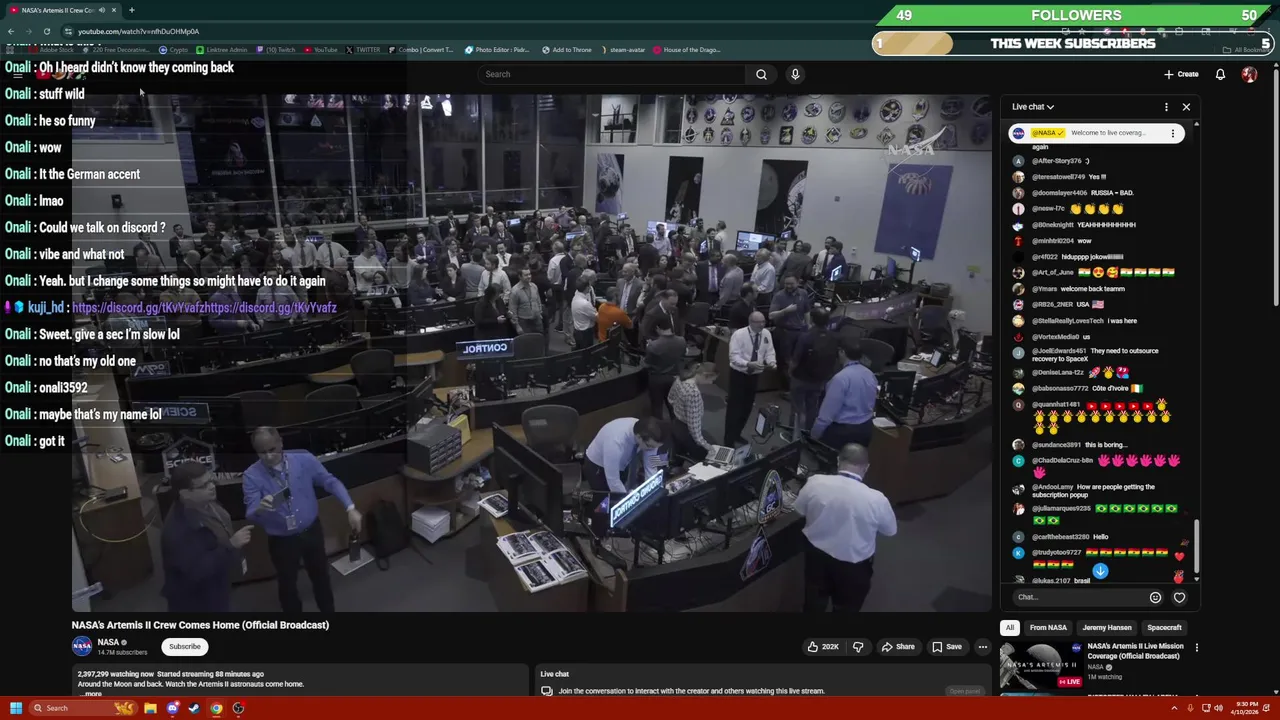Subscribe to the NASA channel
Viewport: 1280px width, 720px height.
(185, 647)
